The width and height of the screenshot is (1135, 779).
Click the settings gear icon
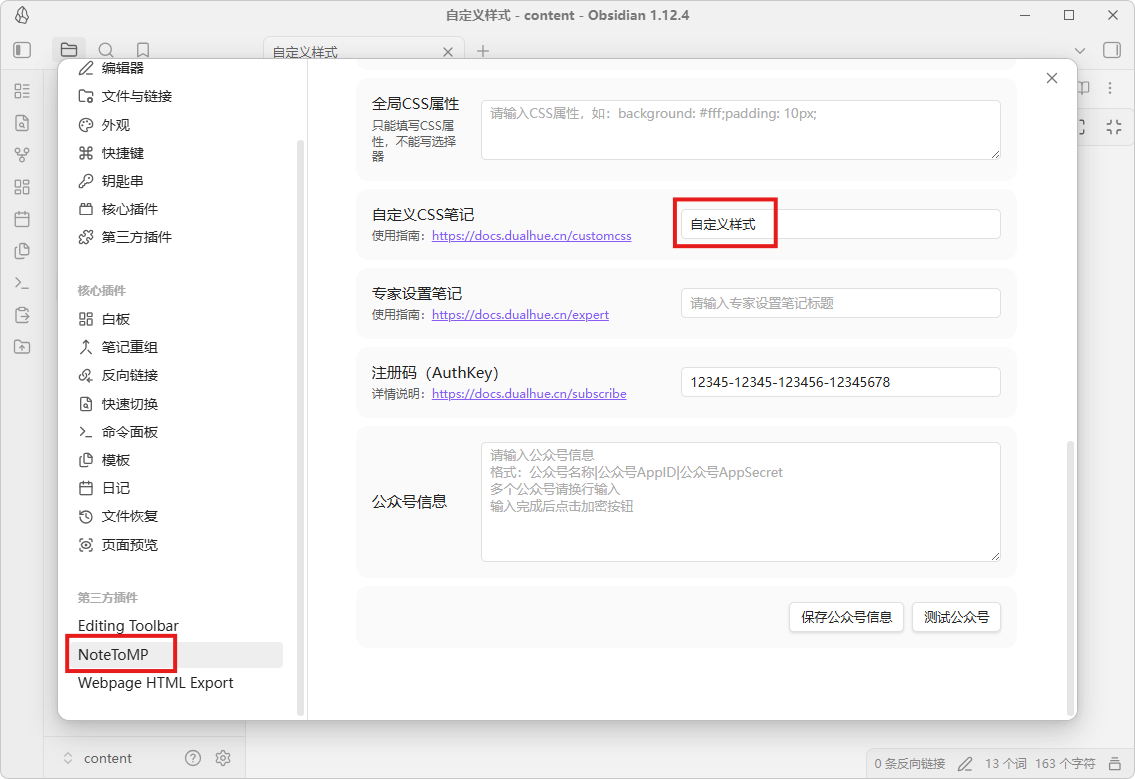click(x=223, y=758)
